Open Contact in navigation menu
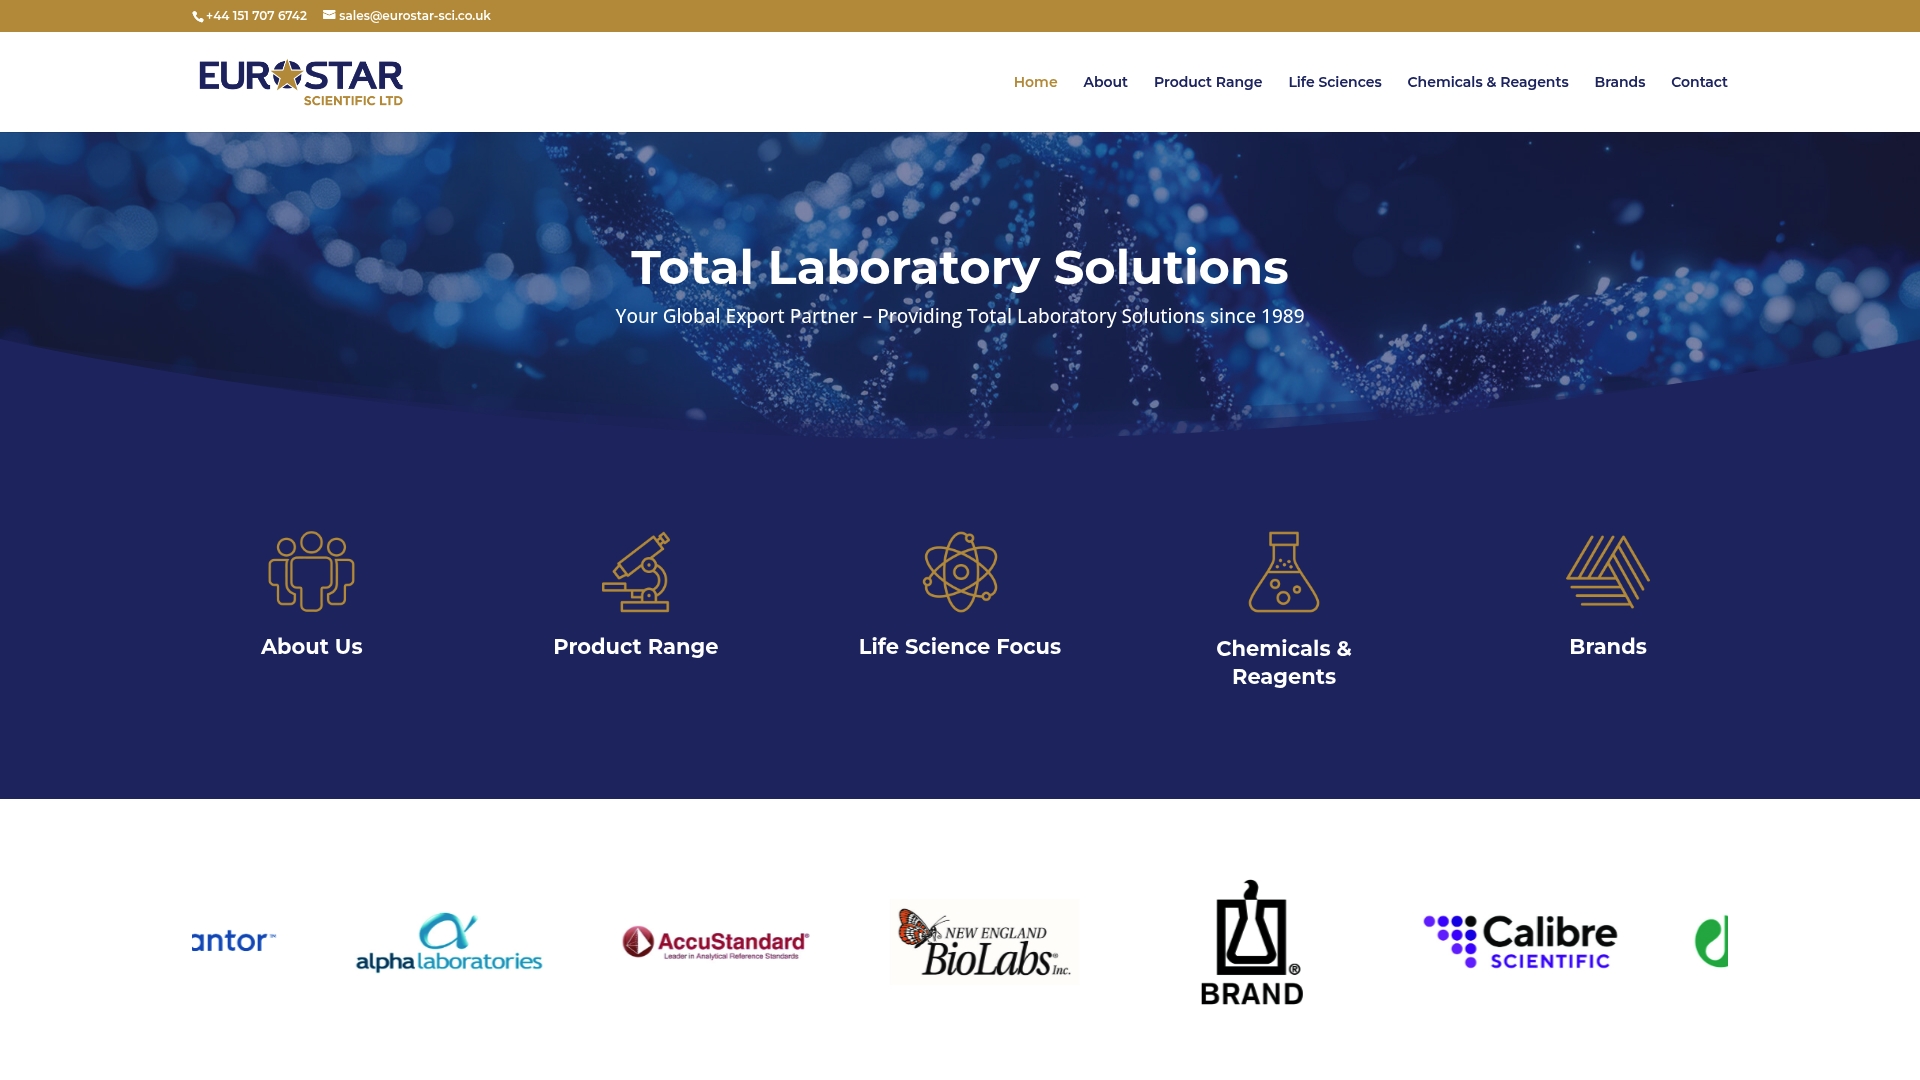1920x1080 pixels. click(x=1699, y=82)
